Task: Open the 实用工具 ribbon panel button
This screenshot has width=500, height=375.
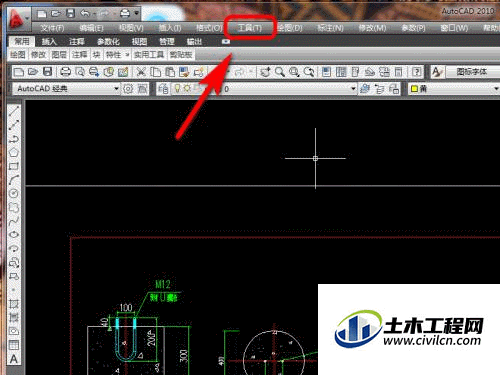Action: [x=149, y=54]
